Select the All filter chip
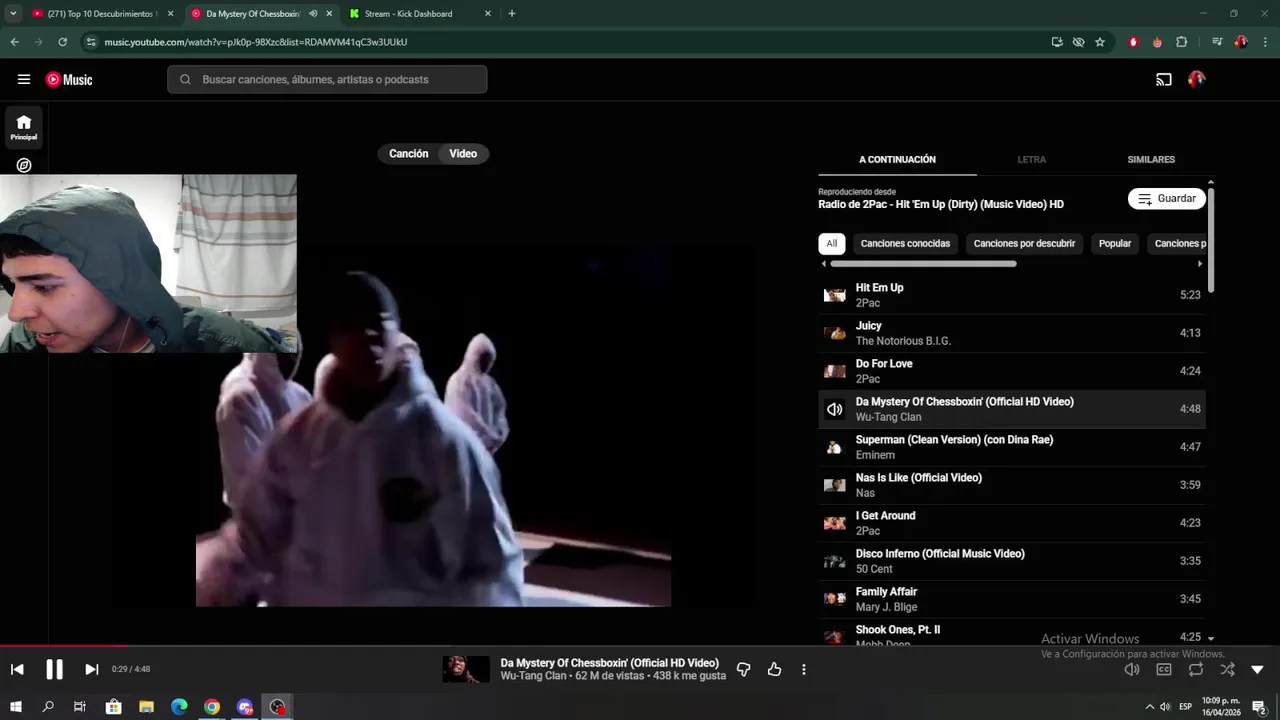The height and width of the screenshot is (720, 1280). [831, 244]
